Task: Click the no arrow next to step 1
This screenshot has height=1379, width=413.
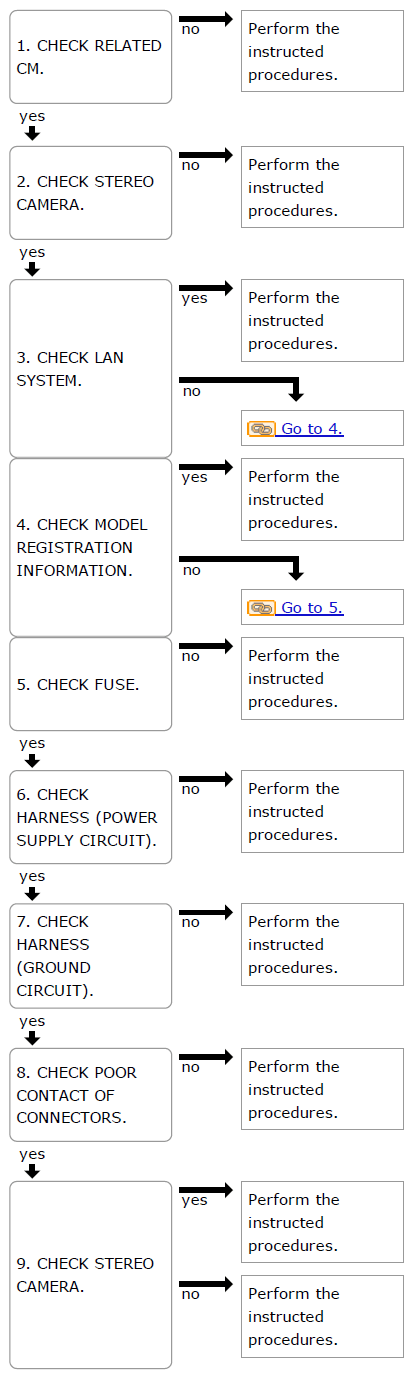Action: [x=206, y=19]
